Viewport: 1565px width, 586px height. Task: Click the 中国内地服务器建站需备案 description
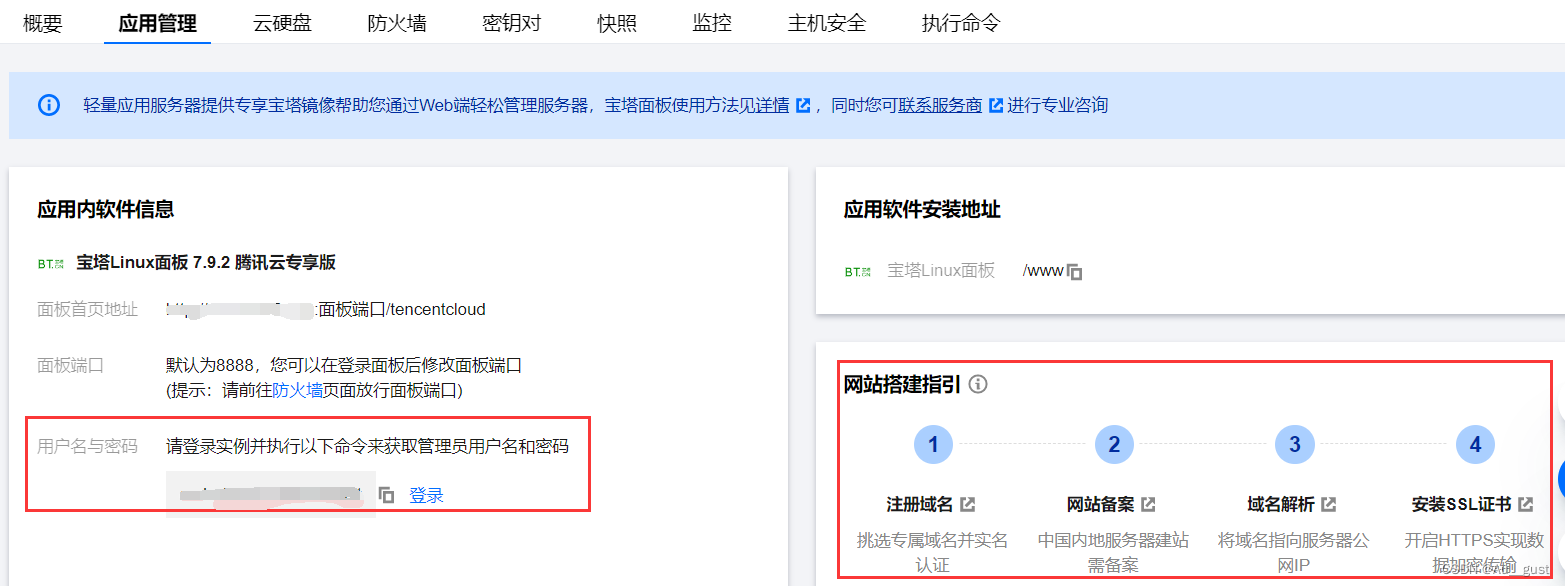pyautogui.click(x=1113, y=552)
